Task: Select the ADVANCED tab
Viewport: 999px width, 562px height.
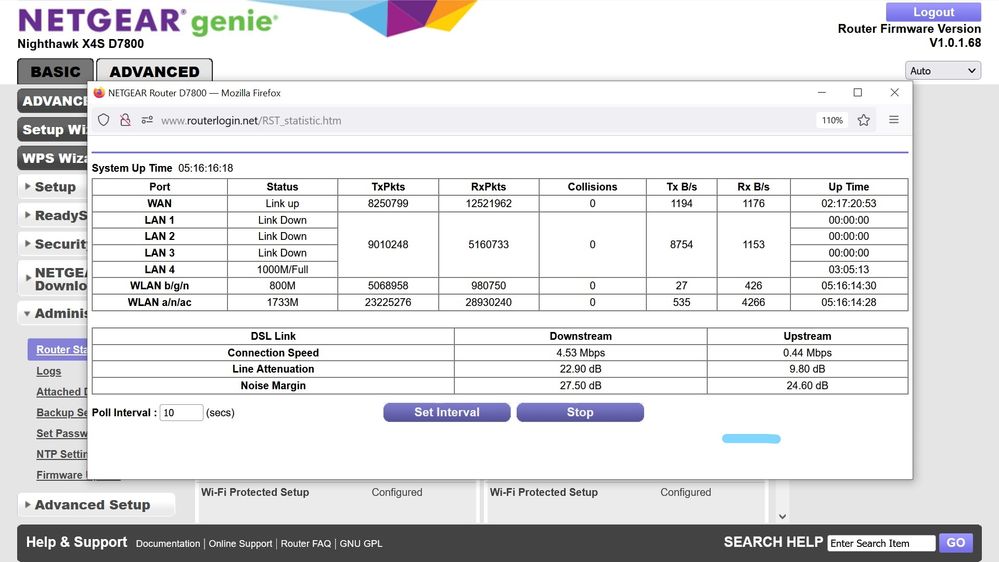Action: click(154, 72)
